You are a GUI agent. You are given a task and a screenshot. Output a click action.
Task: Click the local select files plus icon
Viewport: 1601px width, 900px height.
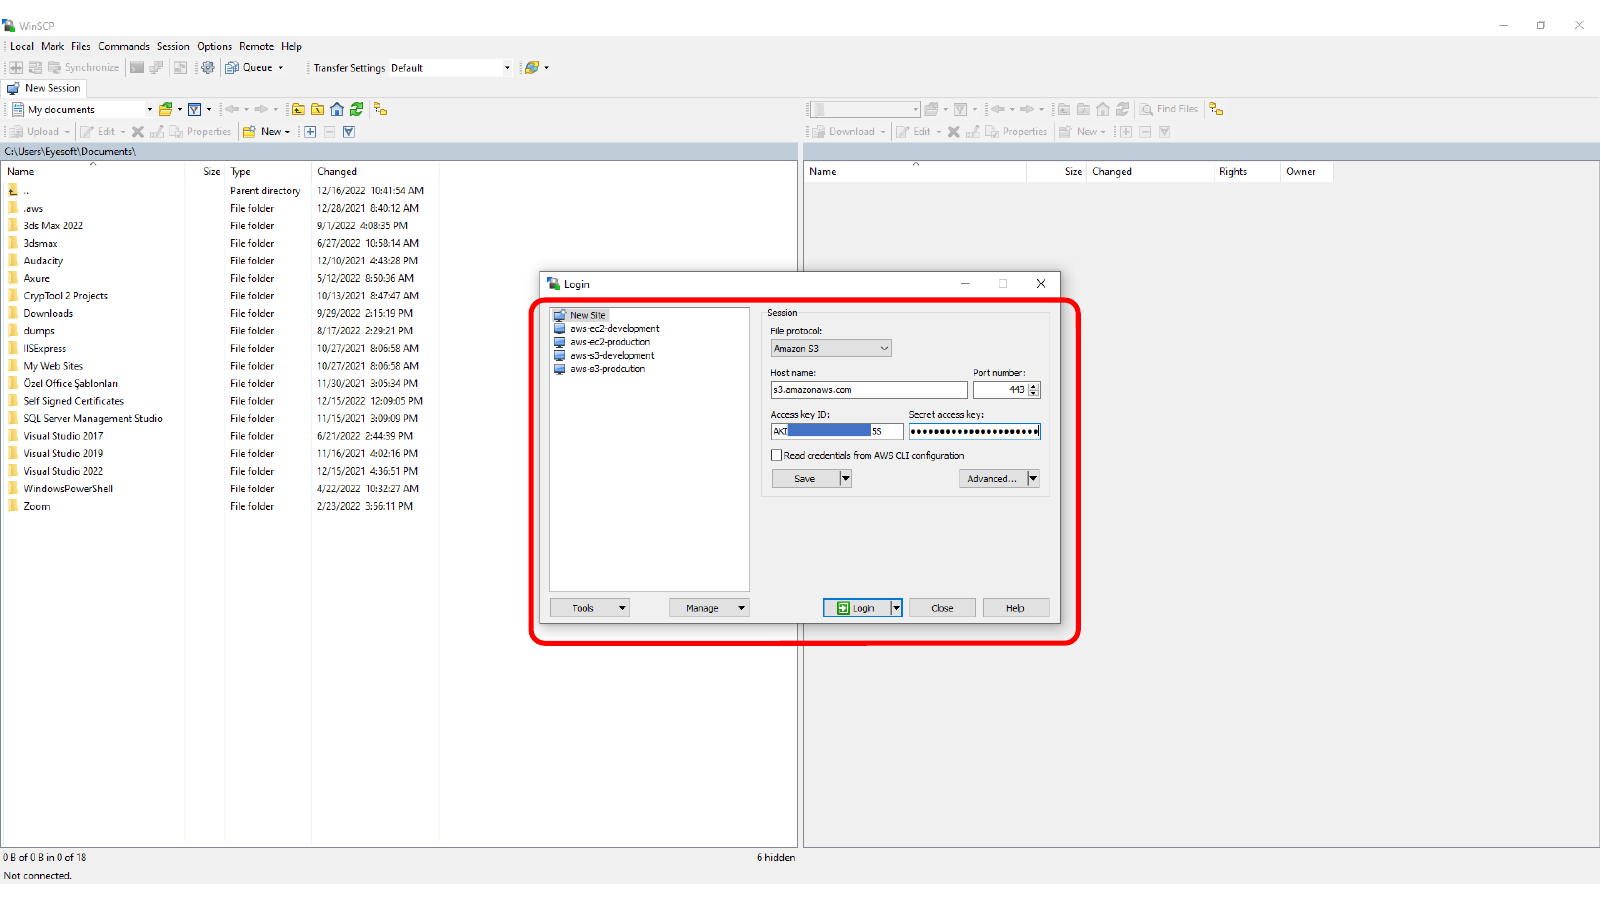tap(310, 132)
